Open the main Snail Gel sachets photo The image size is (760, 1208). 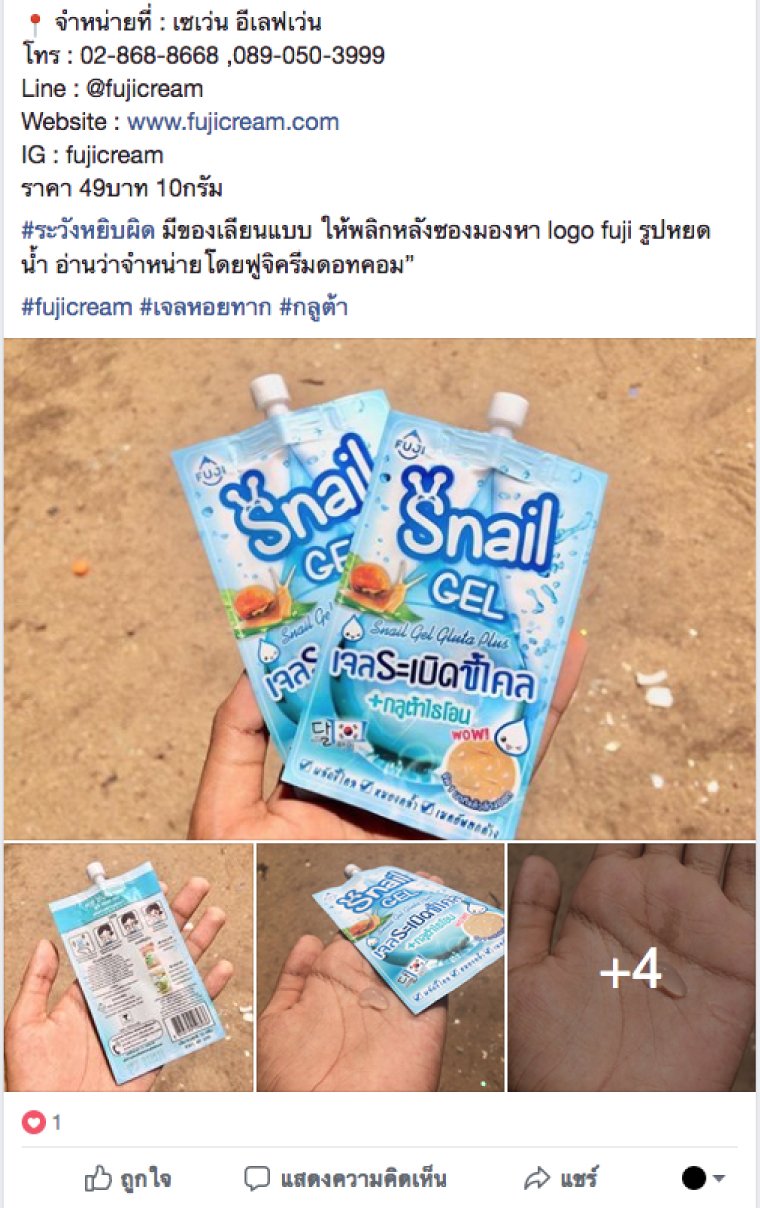click(380, 589)
